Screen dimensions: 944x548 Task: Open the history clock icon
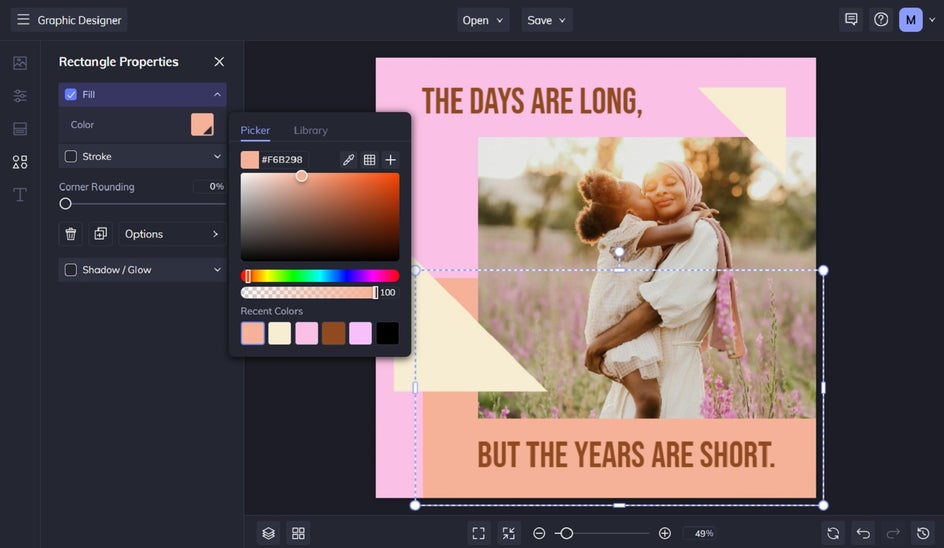click(x=923, y=533)
